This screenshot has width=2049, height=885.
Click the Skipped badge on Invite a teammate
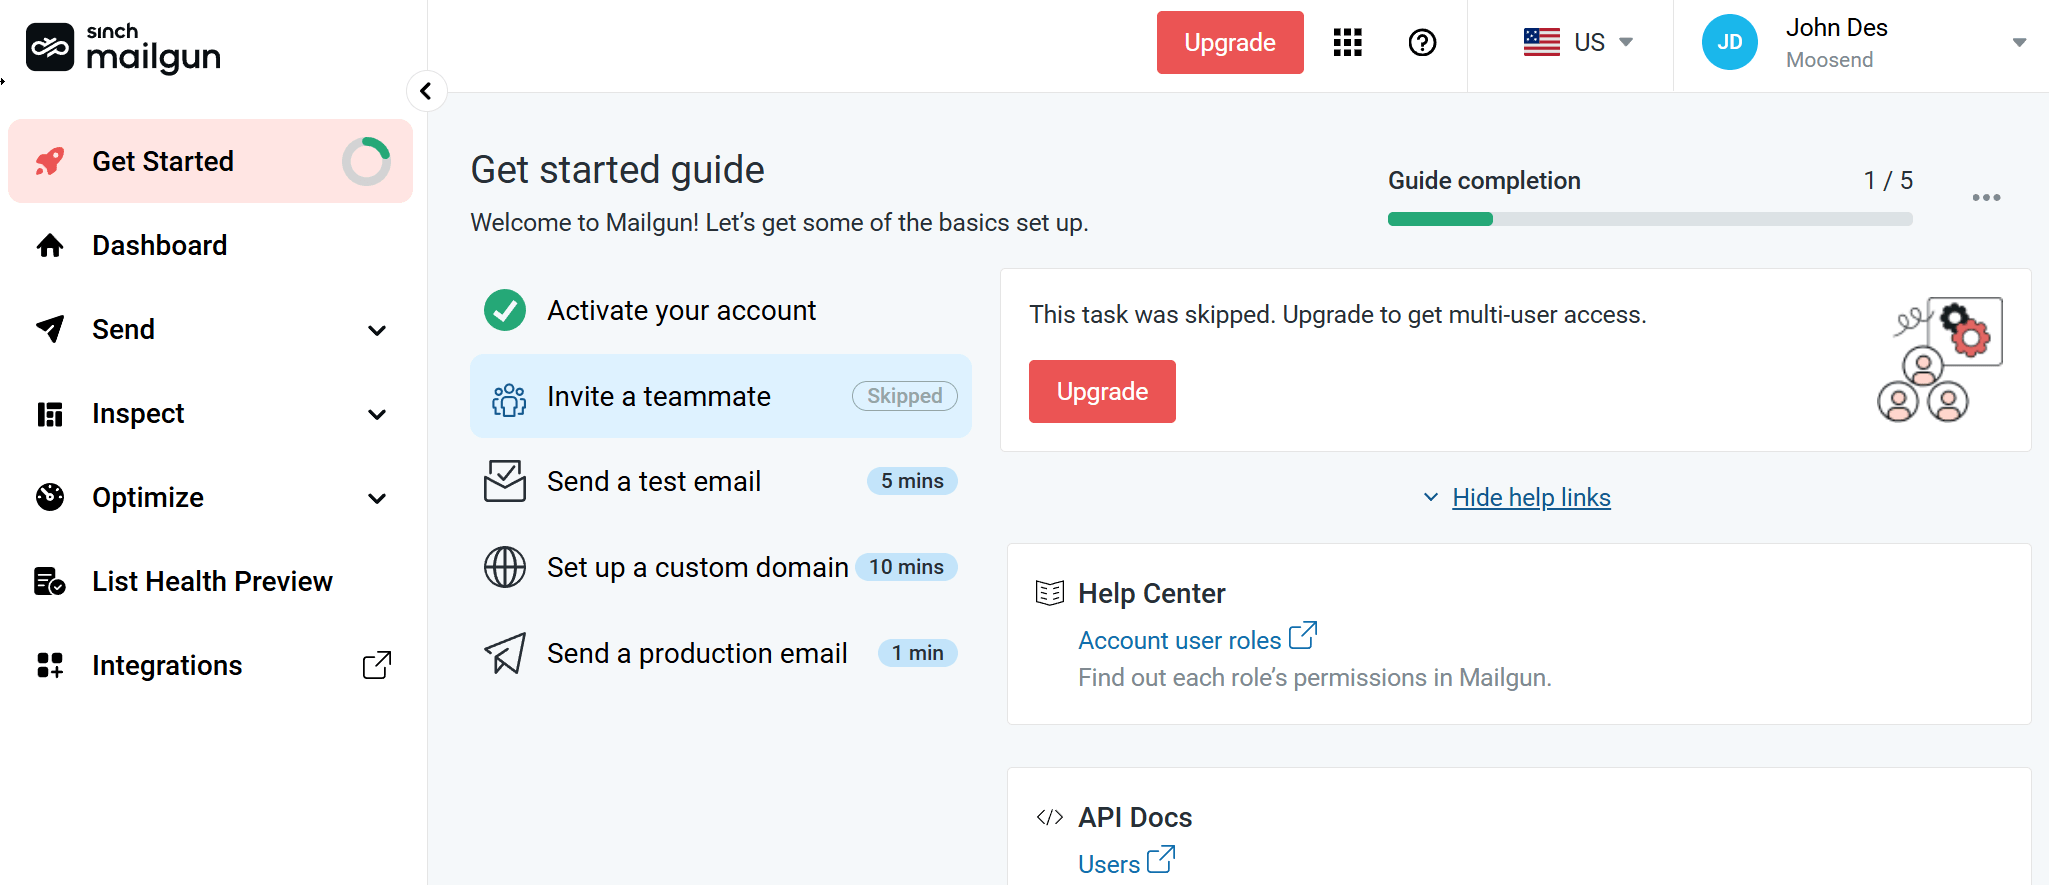904,396
